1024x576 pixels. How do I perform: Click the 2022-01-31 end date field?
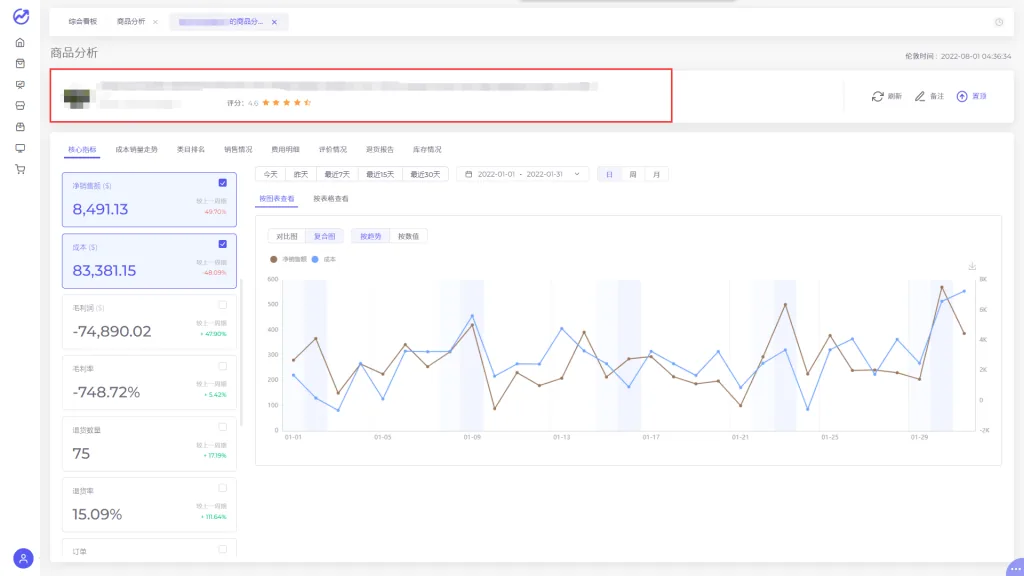[x=545, y=174]
